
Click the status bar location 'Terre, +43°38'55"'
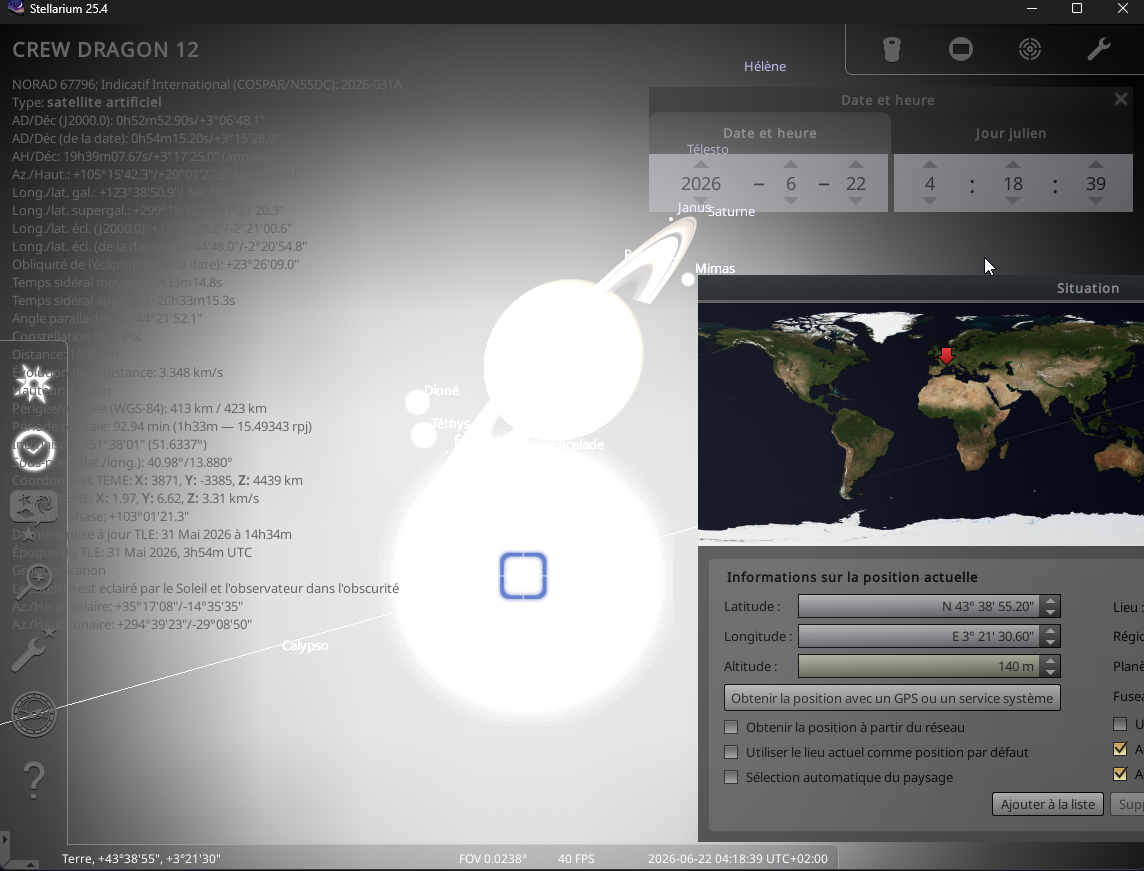click(x=141, y=859)
